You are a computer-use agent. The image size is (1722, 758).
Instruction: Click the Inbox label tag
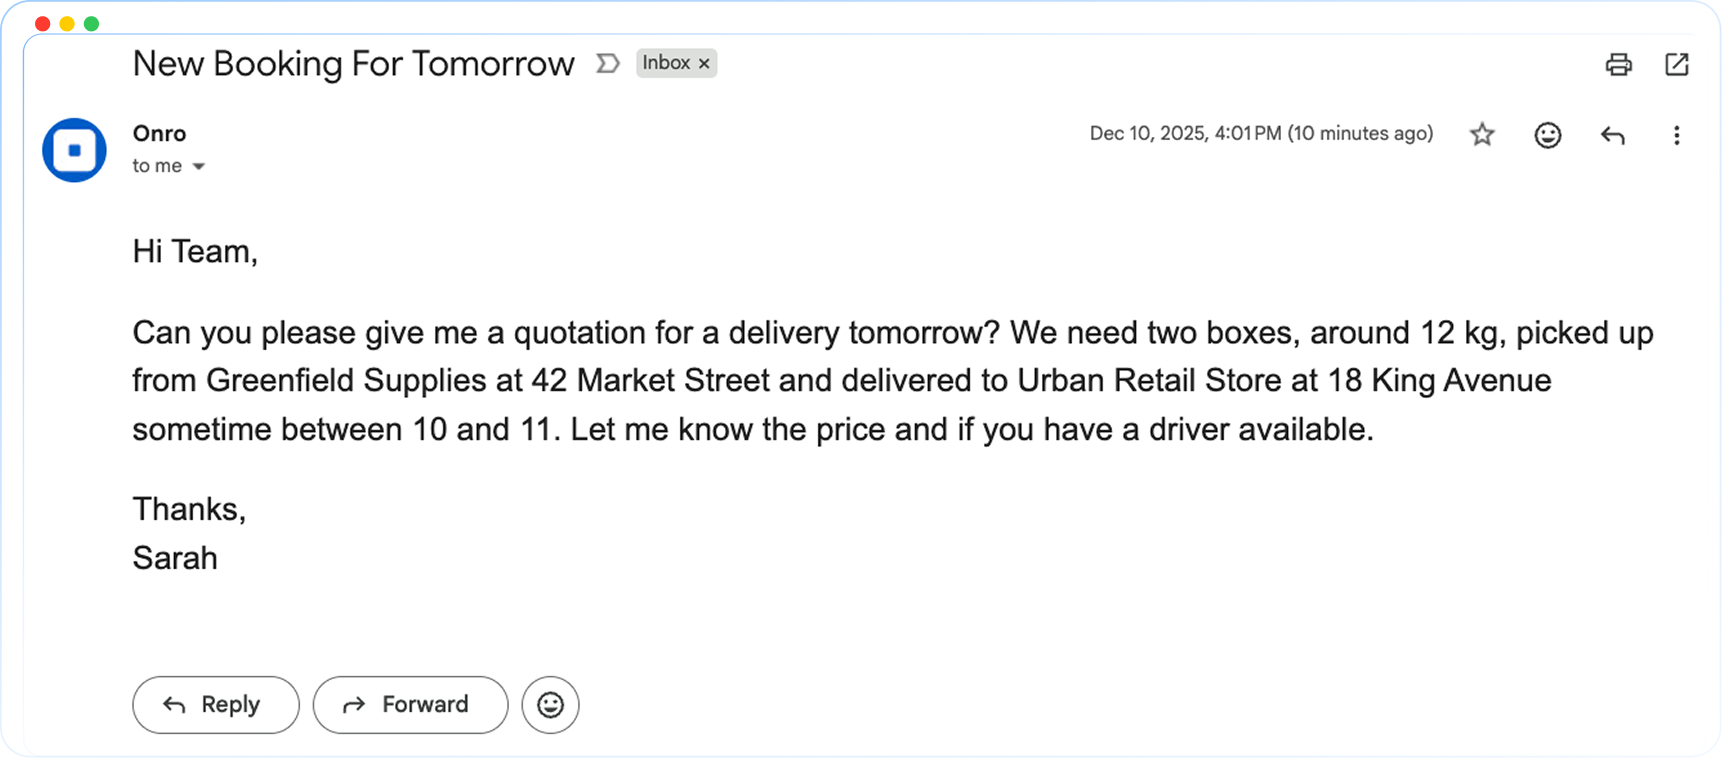click(x=666, y=63)
